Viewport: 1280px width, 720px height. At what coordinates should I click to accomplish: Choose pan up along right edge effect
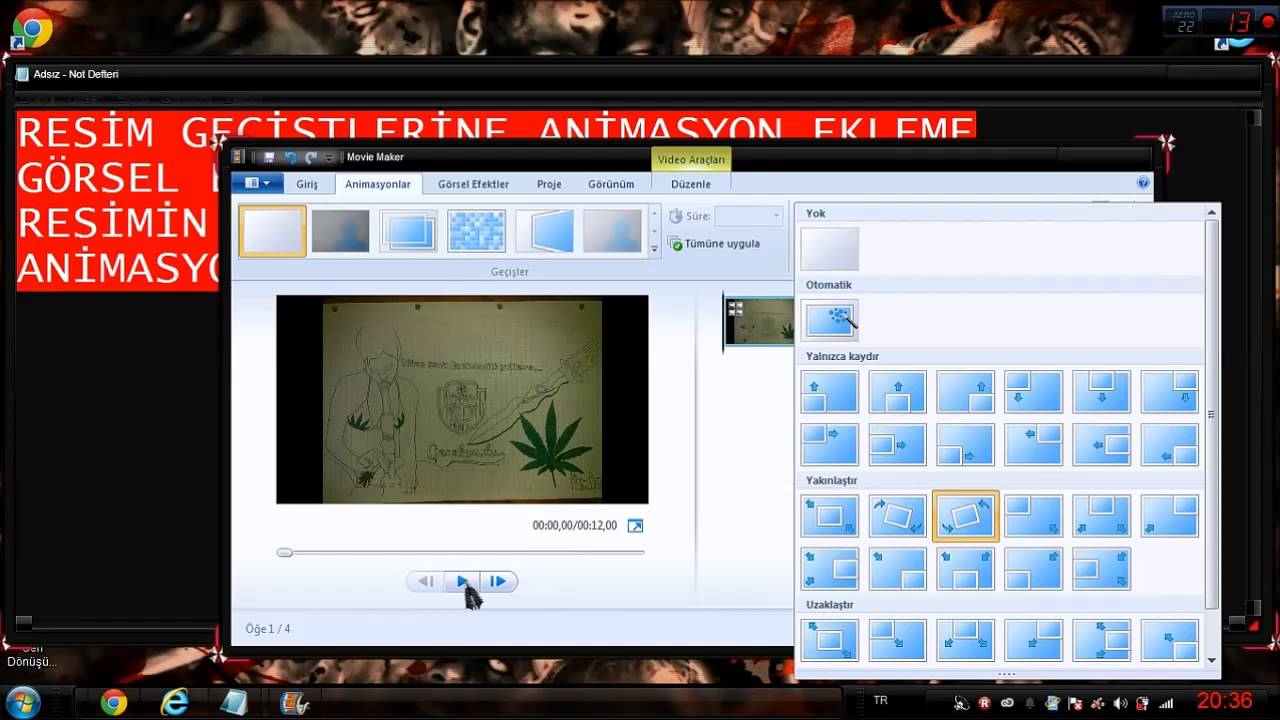[x=966, y=392]
